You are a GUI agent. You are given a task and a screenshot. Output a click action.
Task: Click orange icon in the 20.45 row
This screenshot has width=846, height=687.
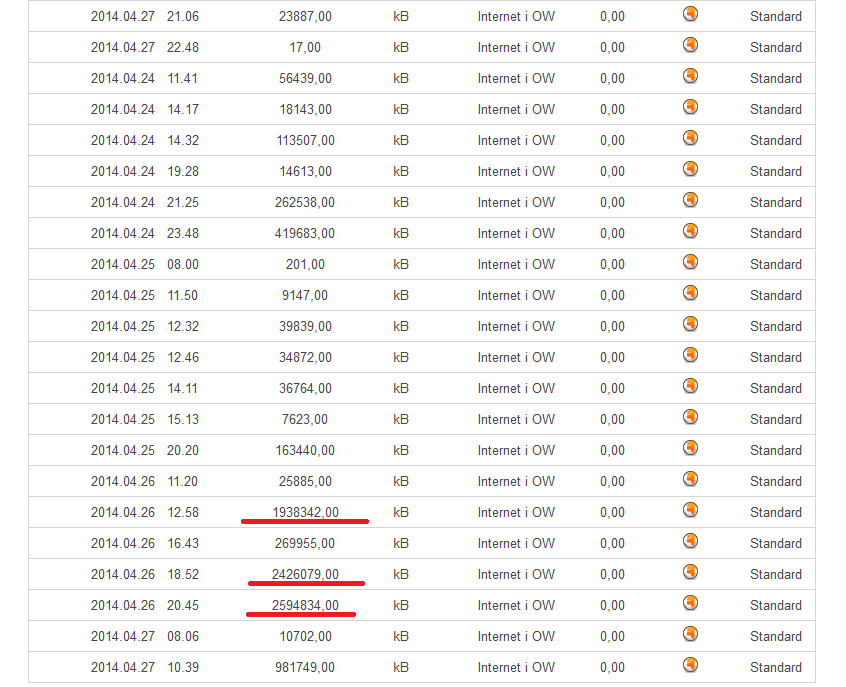[690, 603]
